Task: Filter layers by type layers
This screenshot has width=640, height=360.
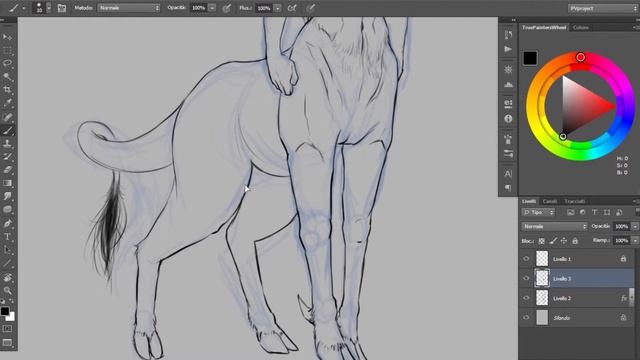Action: tap(594, 212)
